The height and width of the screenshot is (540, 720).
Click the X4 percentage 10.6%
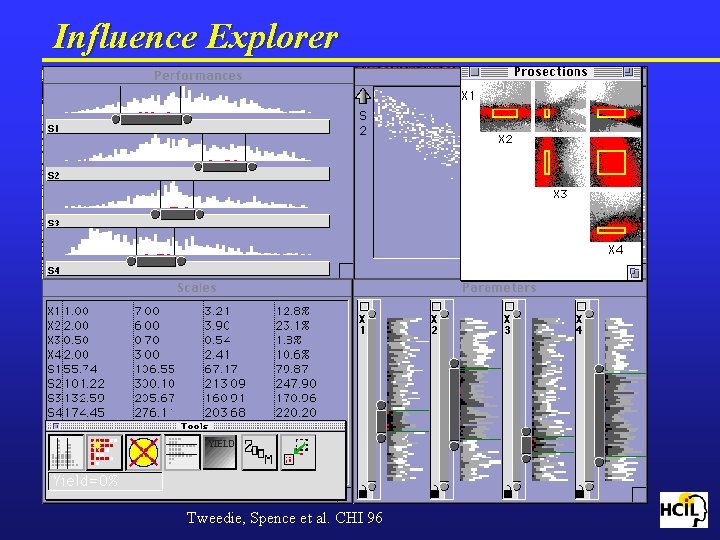pyautogui.click(x=292, y=355)
